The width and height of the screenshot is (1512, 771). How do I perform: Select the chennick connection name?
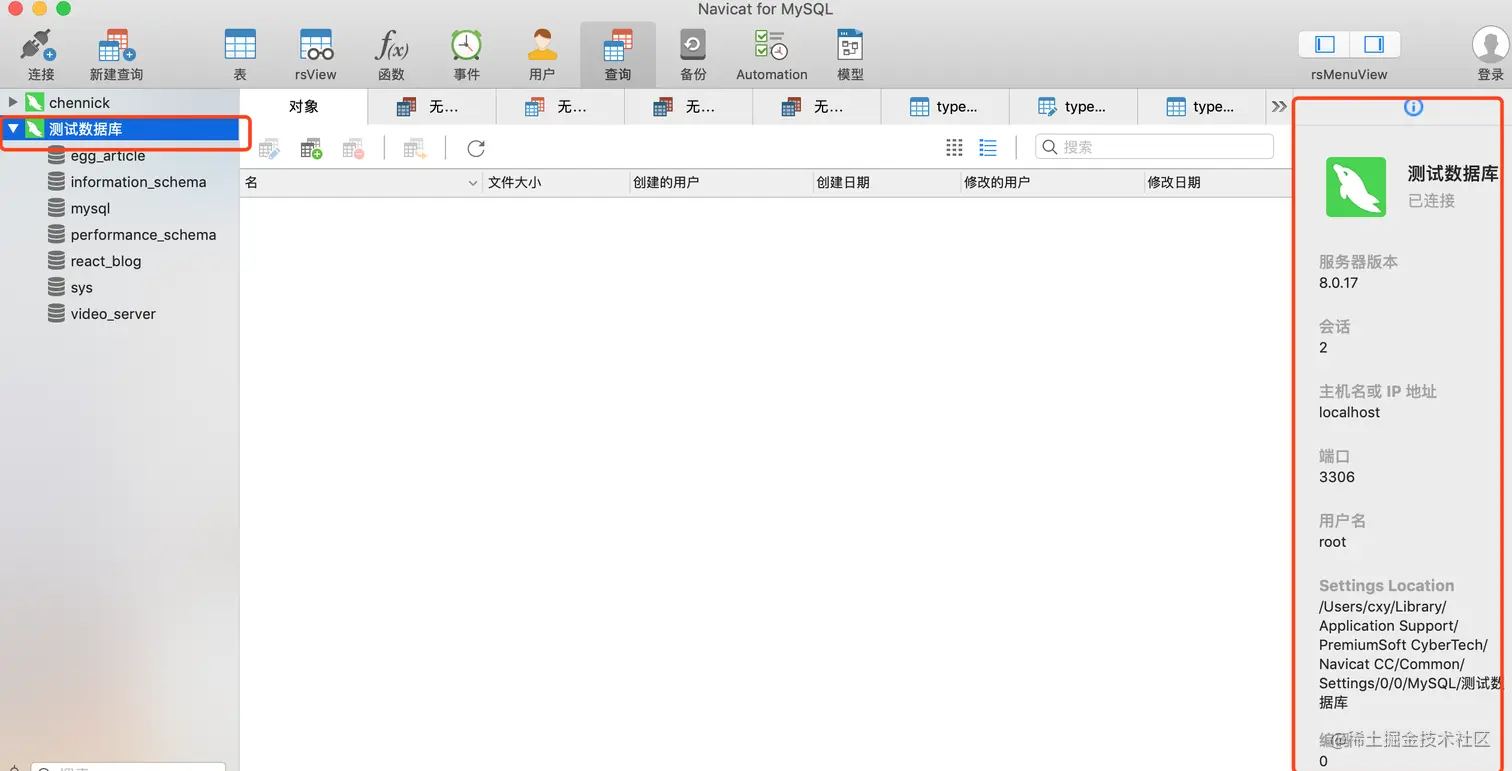[80, 102]
